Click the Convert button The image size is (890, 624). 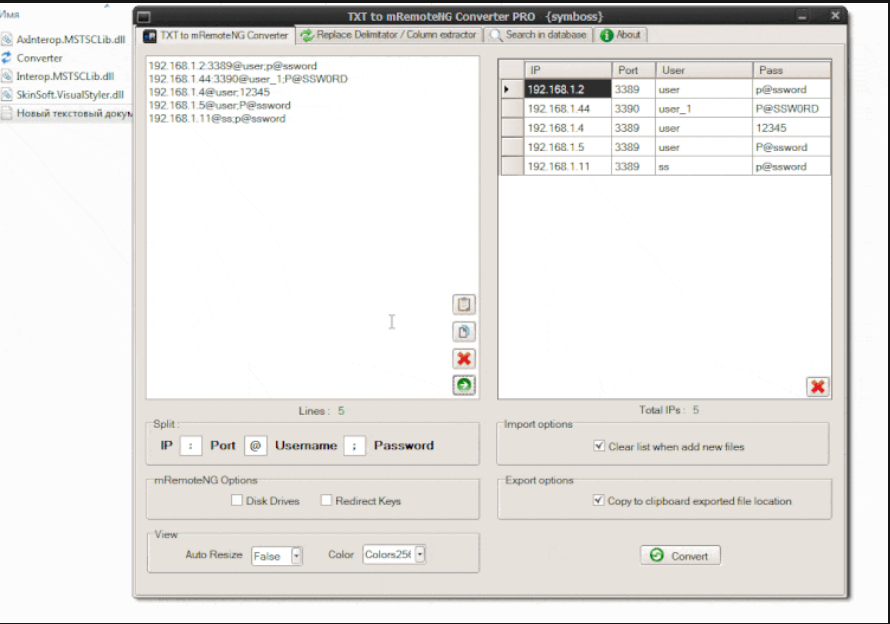point(681,555)
